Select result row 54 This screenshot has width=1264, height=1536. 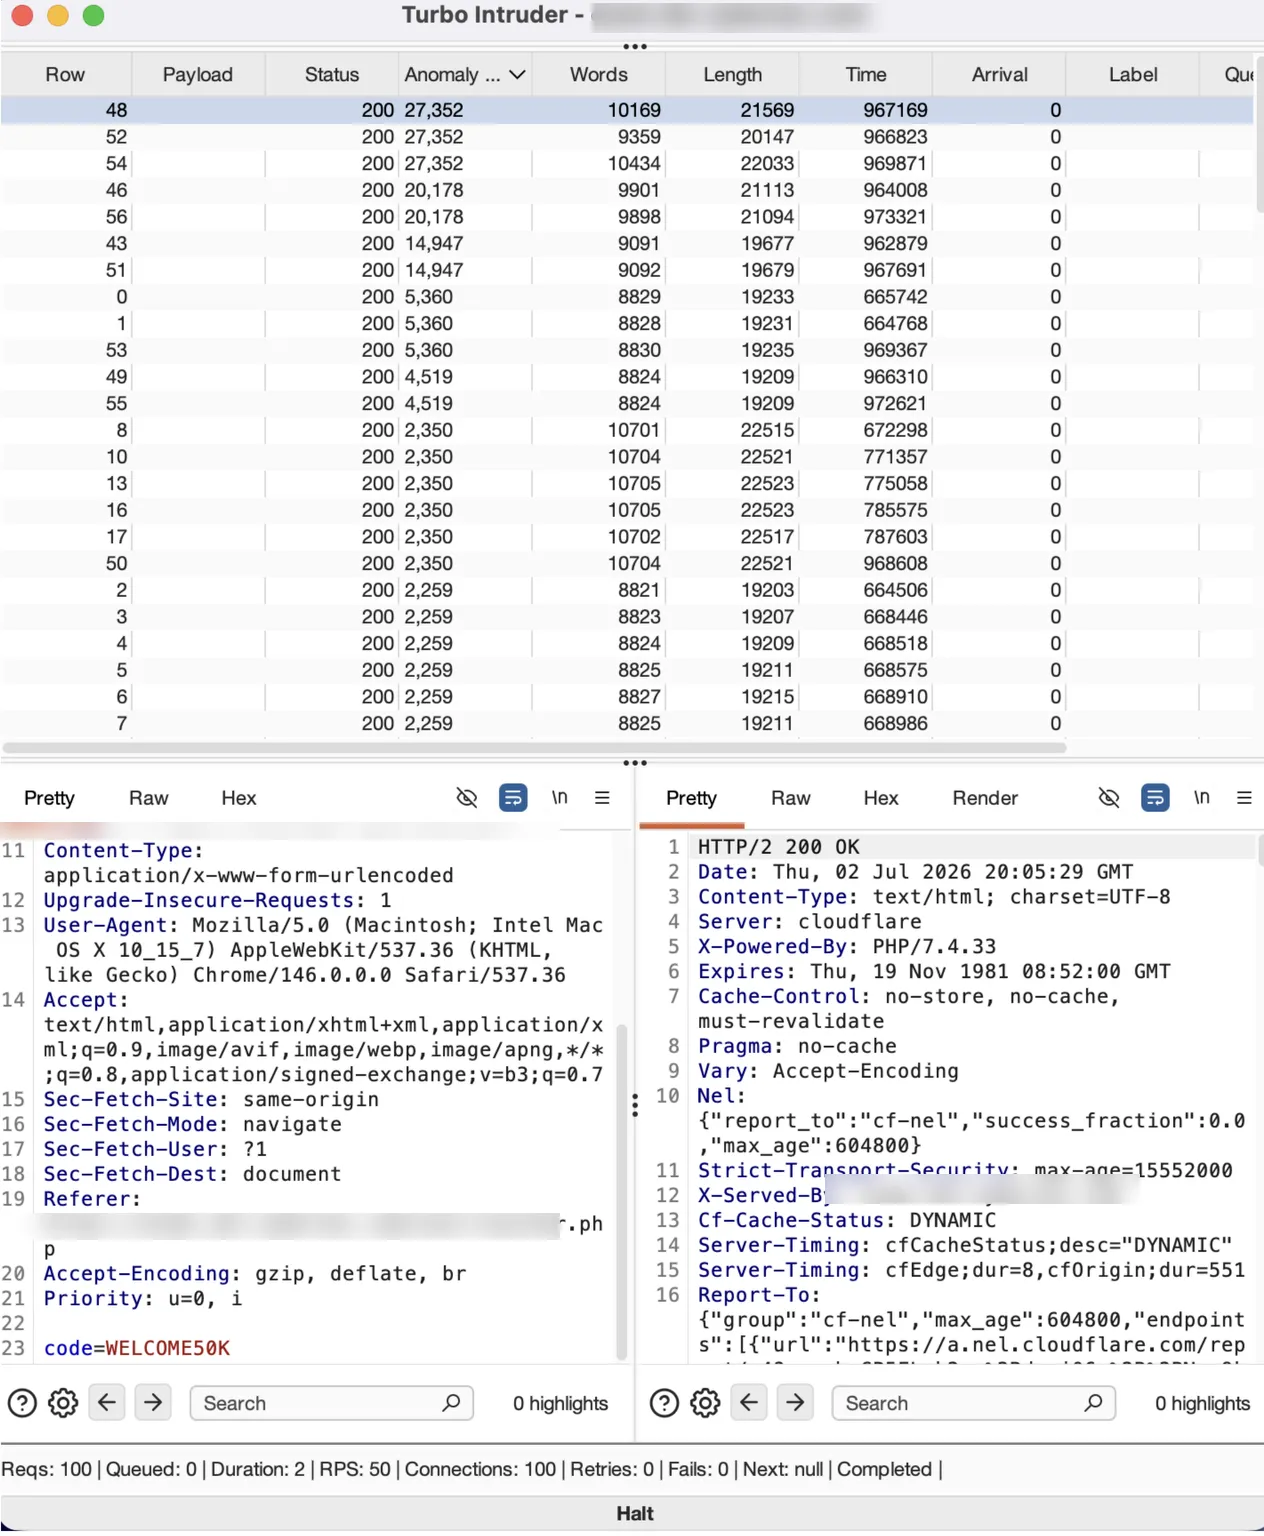click(x=627, y=163)
